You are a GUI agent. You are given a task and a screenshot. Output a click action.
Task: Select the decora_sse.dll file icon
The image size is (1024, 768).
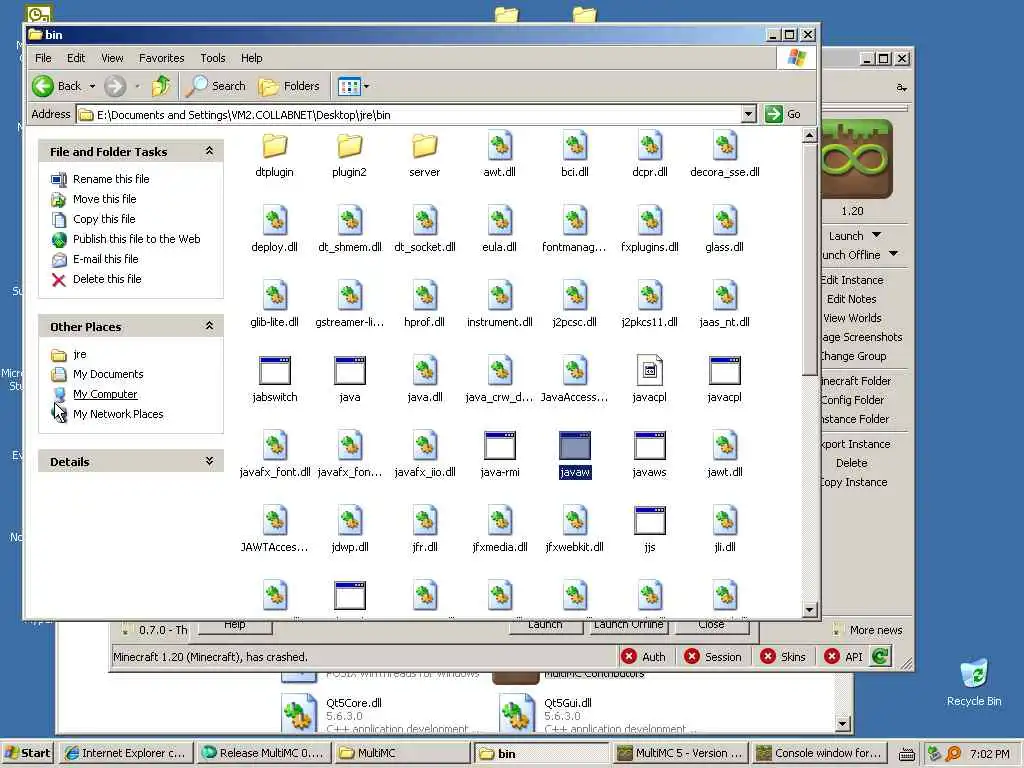724,146
